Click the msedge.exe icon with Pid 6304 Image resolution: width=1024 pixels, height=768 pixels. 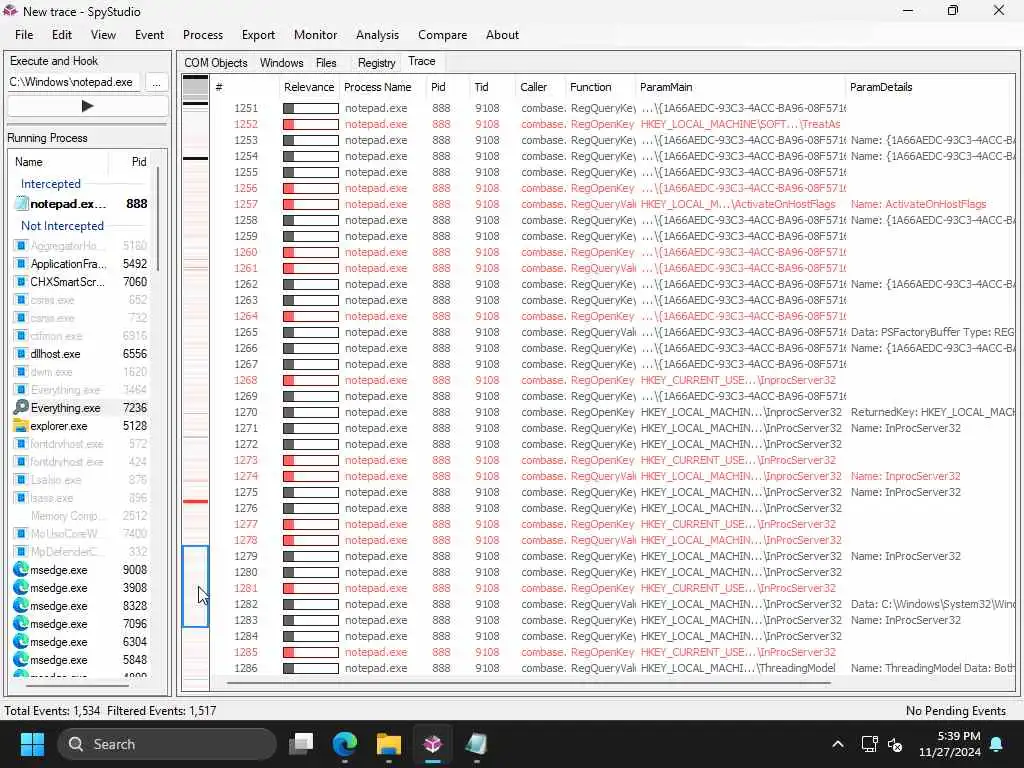(21, 641)
